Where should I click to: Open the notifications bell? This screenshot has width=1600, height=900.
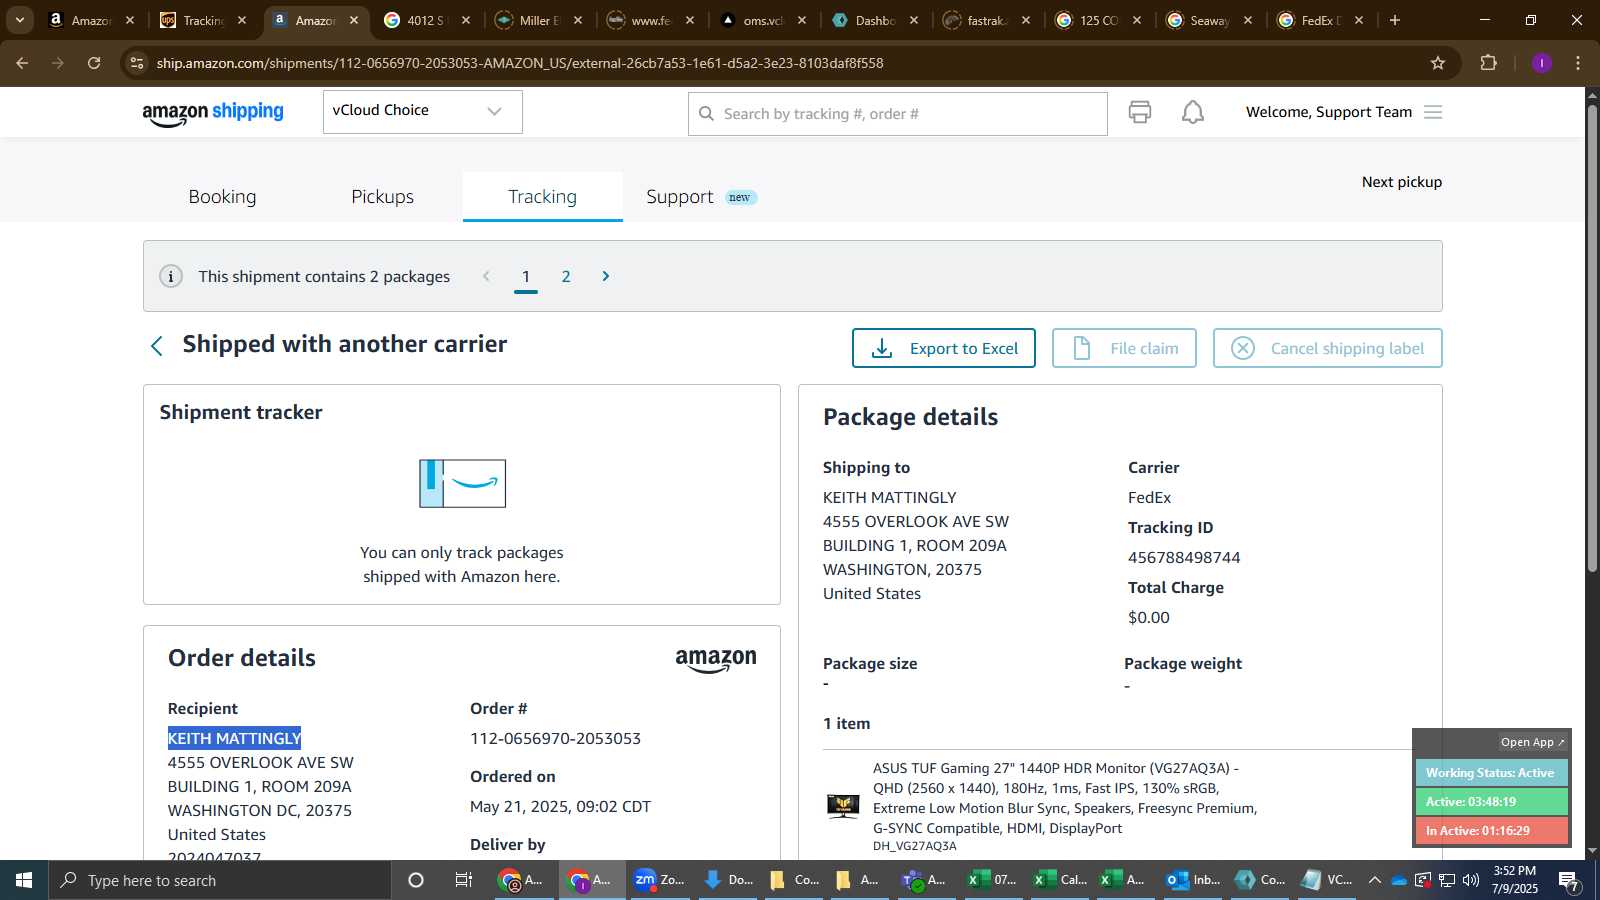pos(1193,112)
